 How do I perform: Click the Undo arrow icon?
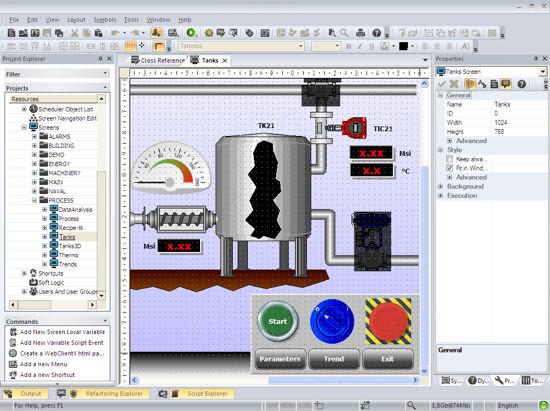pos(115,33)
